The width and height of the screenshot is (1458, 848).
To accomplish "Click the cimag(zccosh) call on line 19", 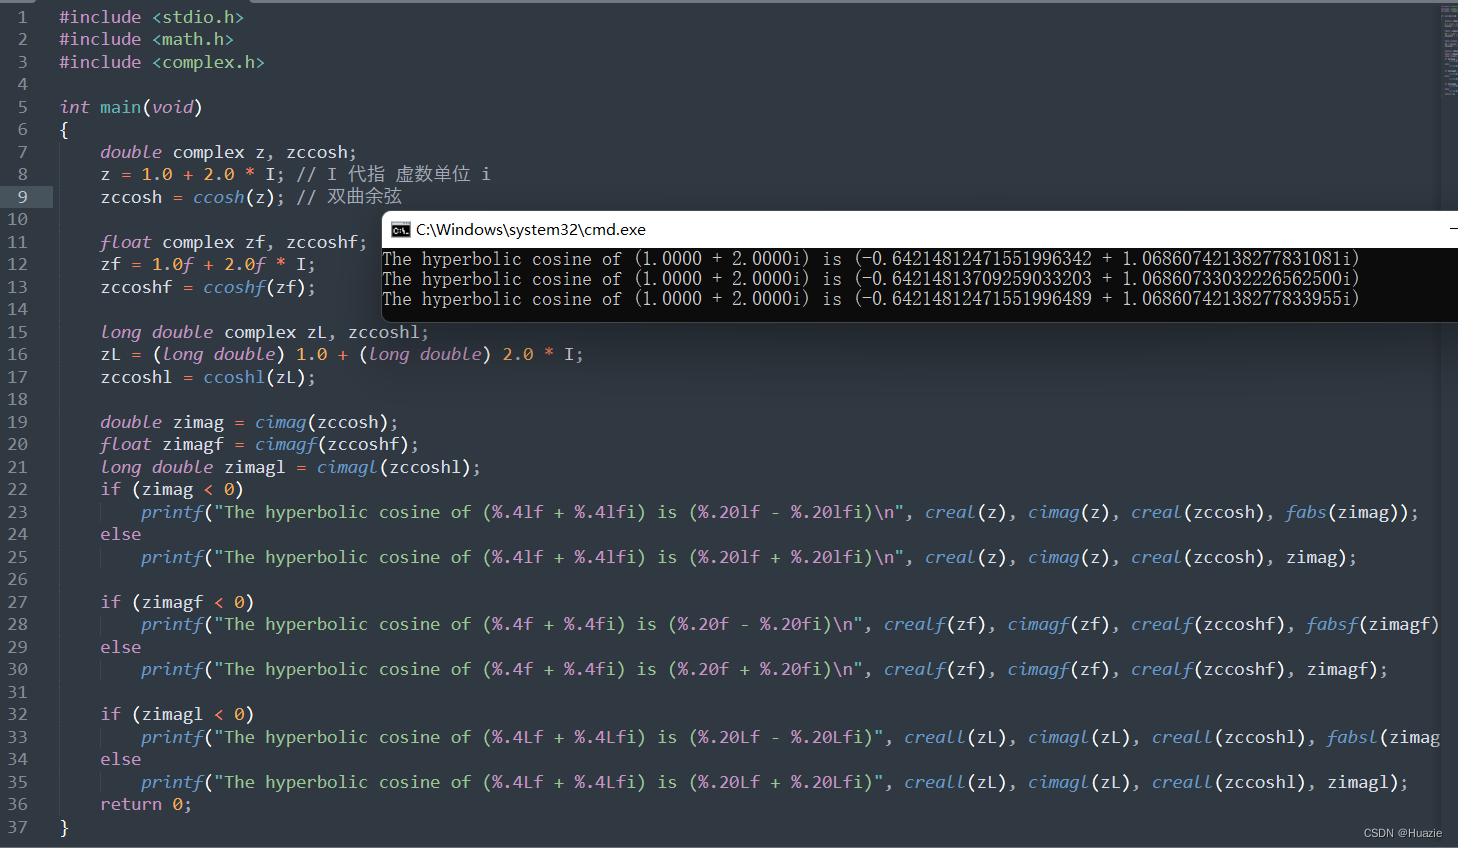I will point(321,422).
